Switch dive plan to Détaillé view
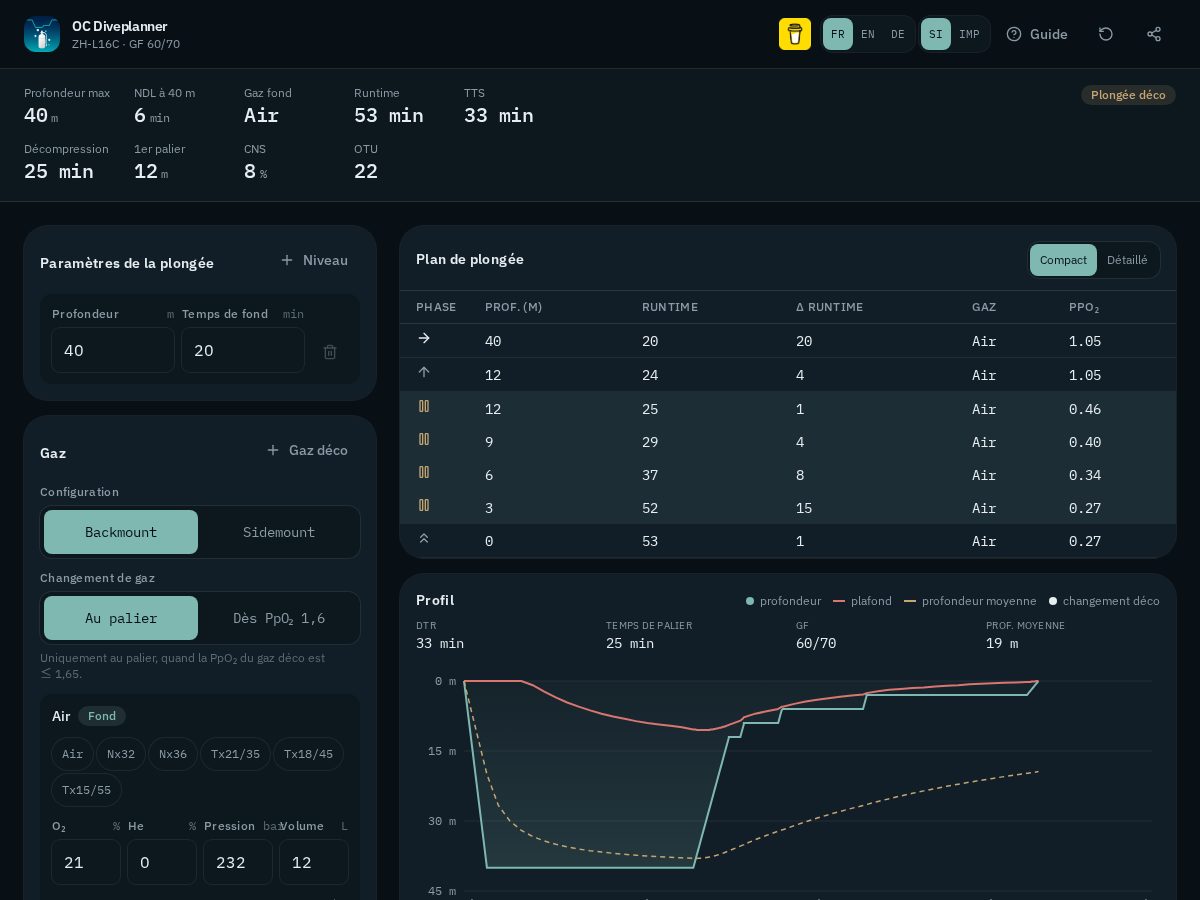The height and width of the screenshot is (900, 1200). 1127,260
